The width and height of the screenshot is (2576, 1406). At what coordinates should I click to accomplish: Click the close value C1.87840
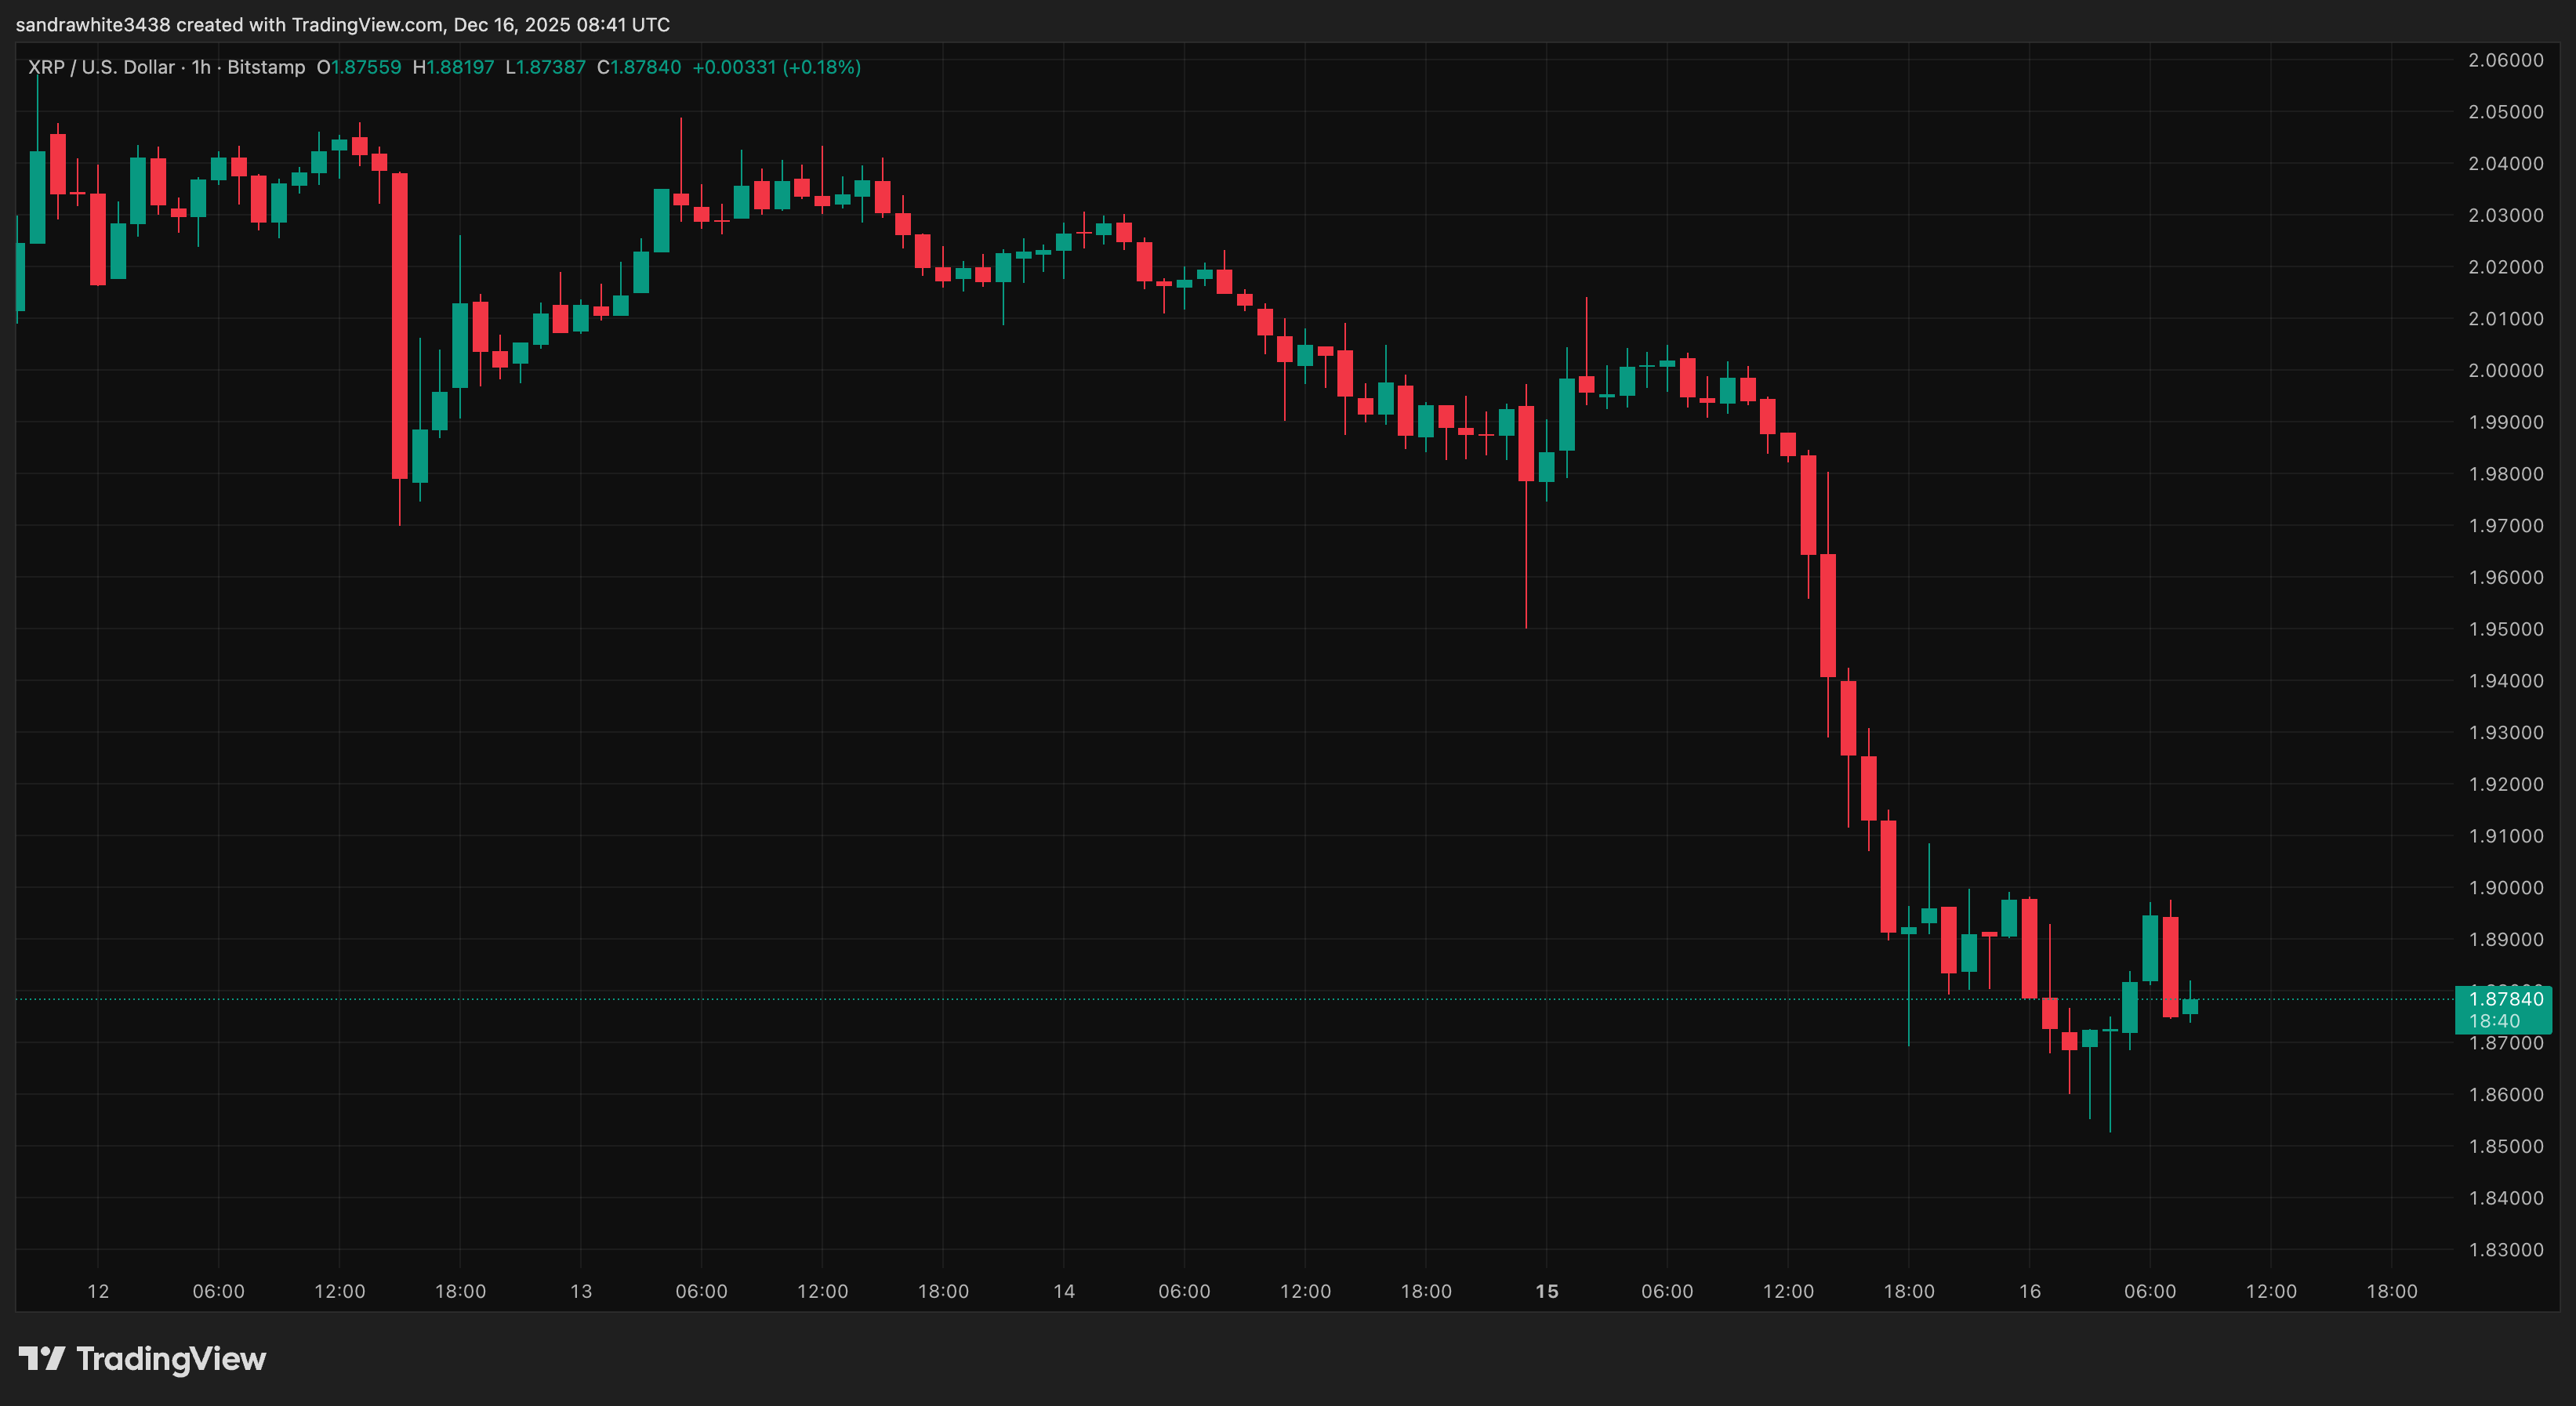click(639, 67)
